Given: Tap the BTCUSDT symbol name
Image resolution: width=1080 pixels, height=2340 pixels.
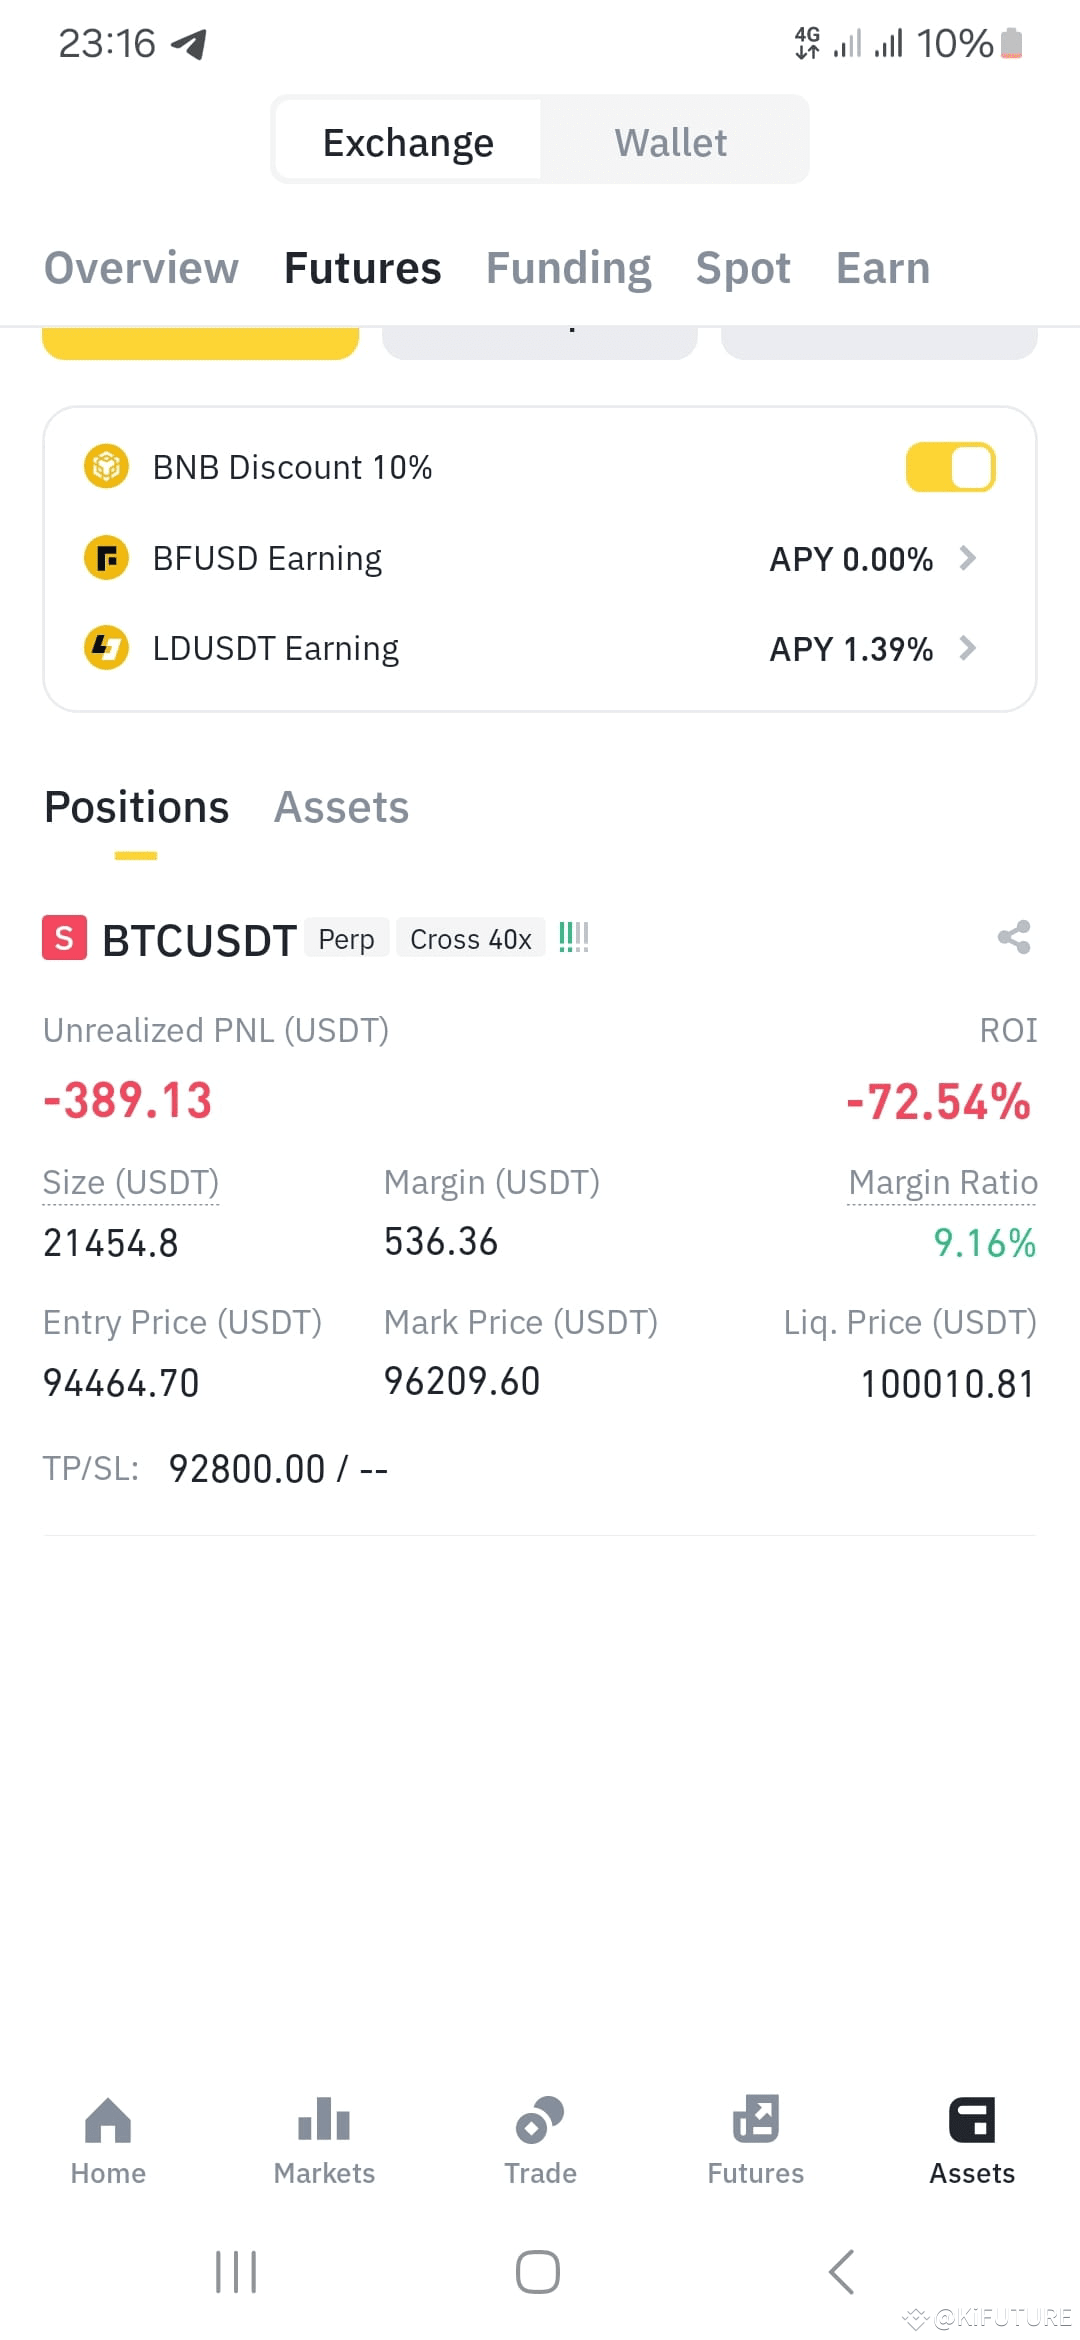Looking at the screenshot, I should (x=200, y=940).
